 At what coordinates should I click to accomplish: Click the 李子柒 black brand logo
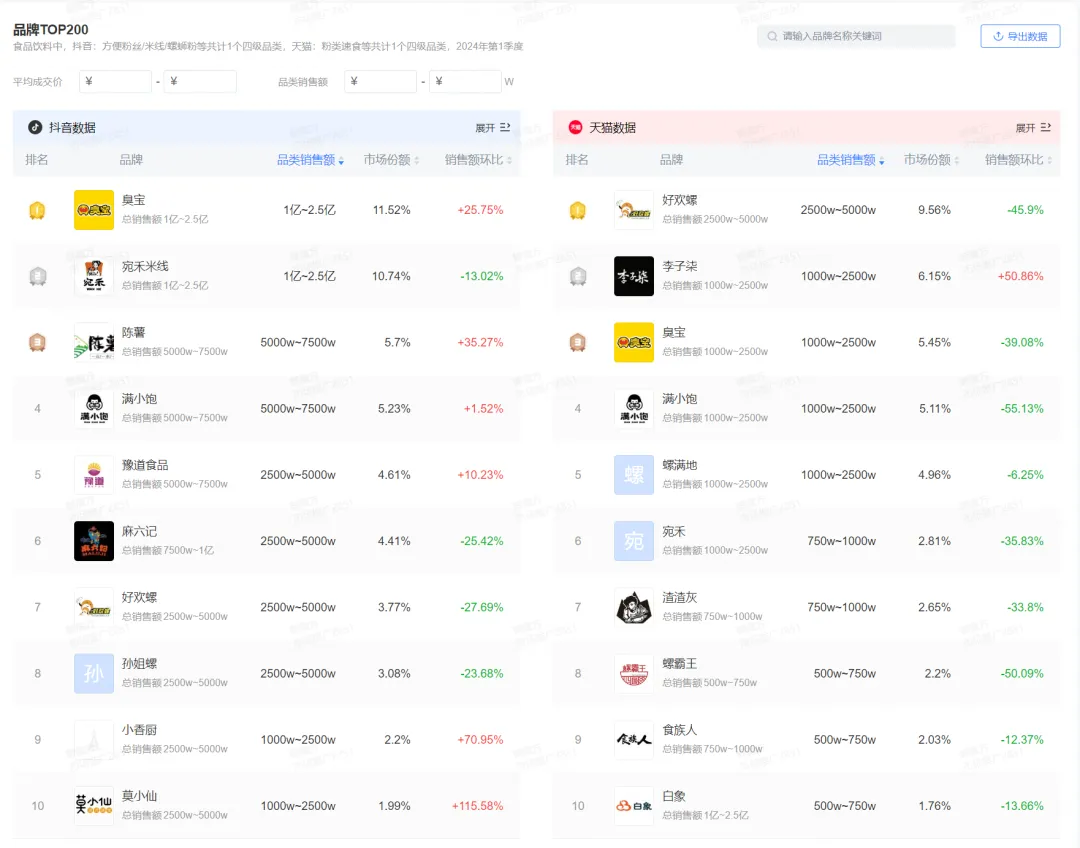pyautogui.click(x=634, y=276)
